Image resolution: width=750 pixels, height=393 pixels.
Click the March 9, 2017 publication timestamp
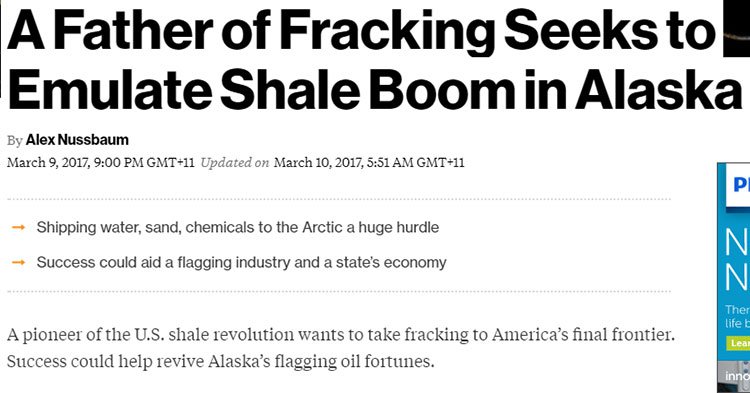101,163
